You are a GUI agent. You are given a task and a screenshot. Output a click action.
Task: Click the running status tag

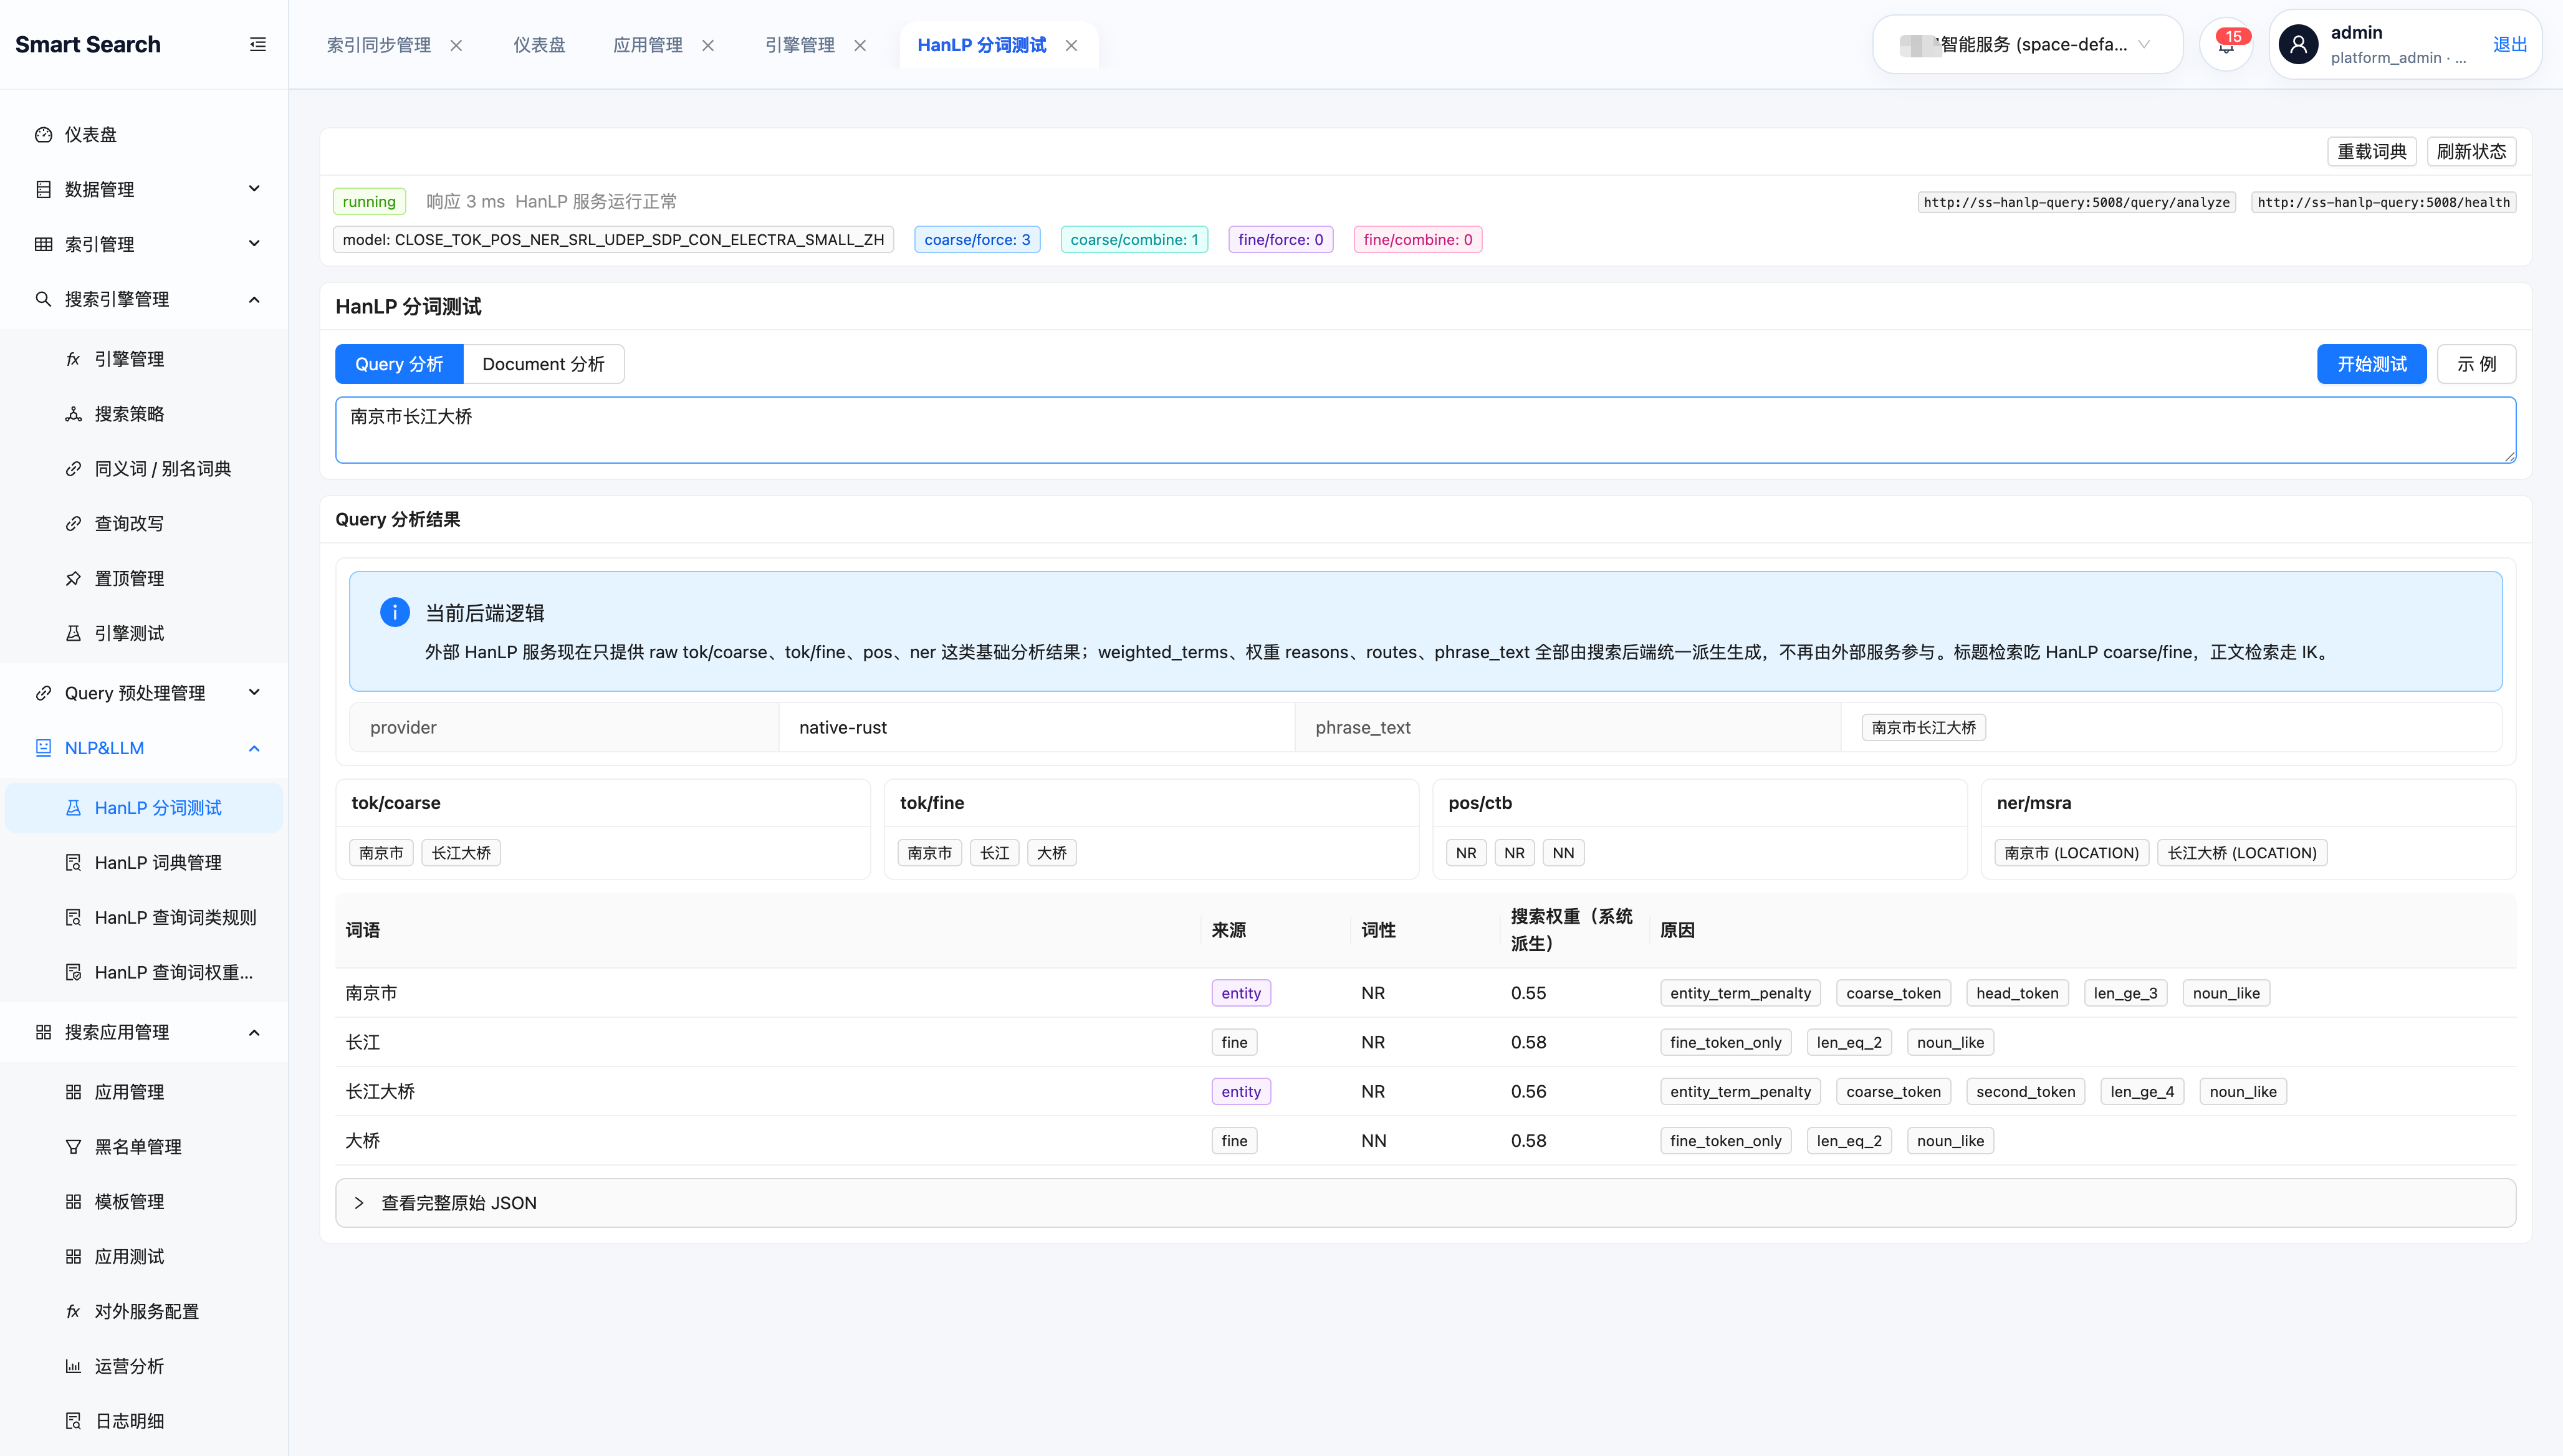[369, 201]
